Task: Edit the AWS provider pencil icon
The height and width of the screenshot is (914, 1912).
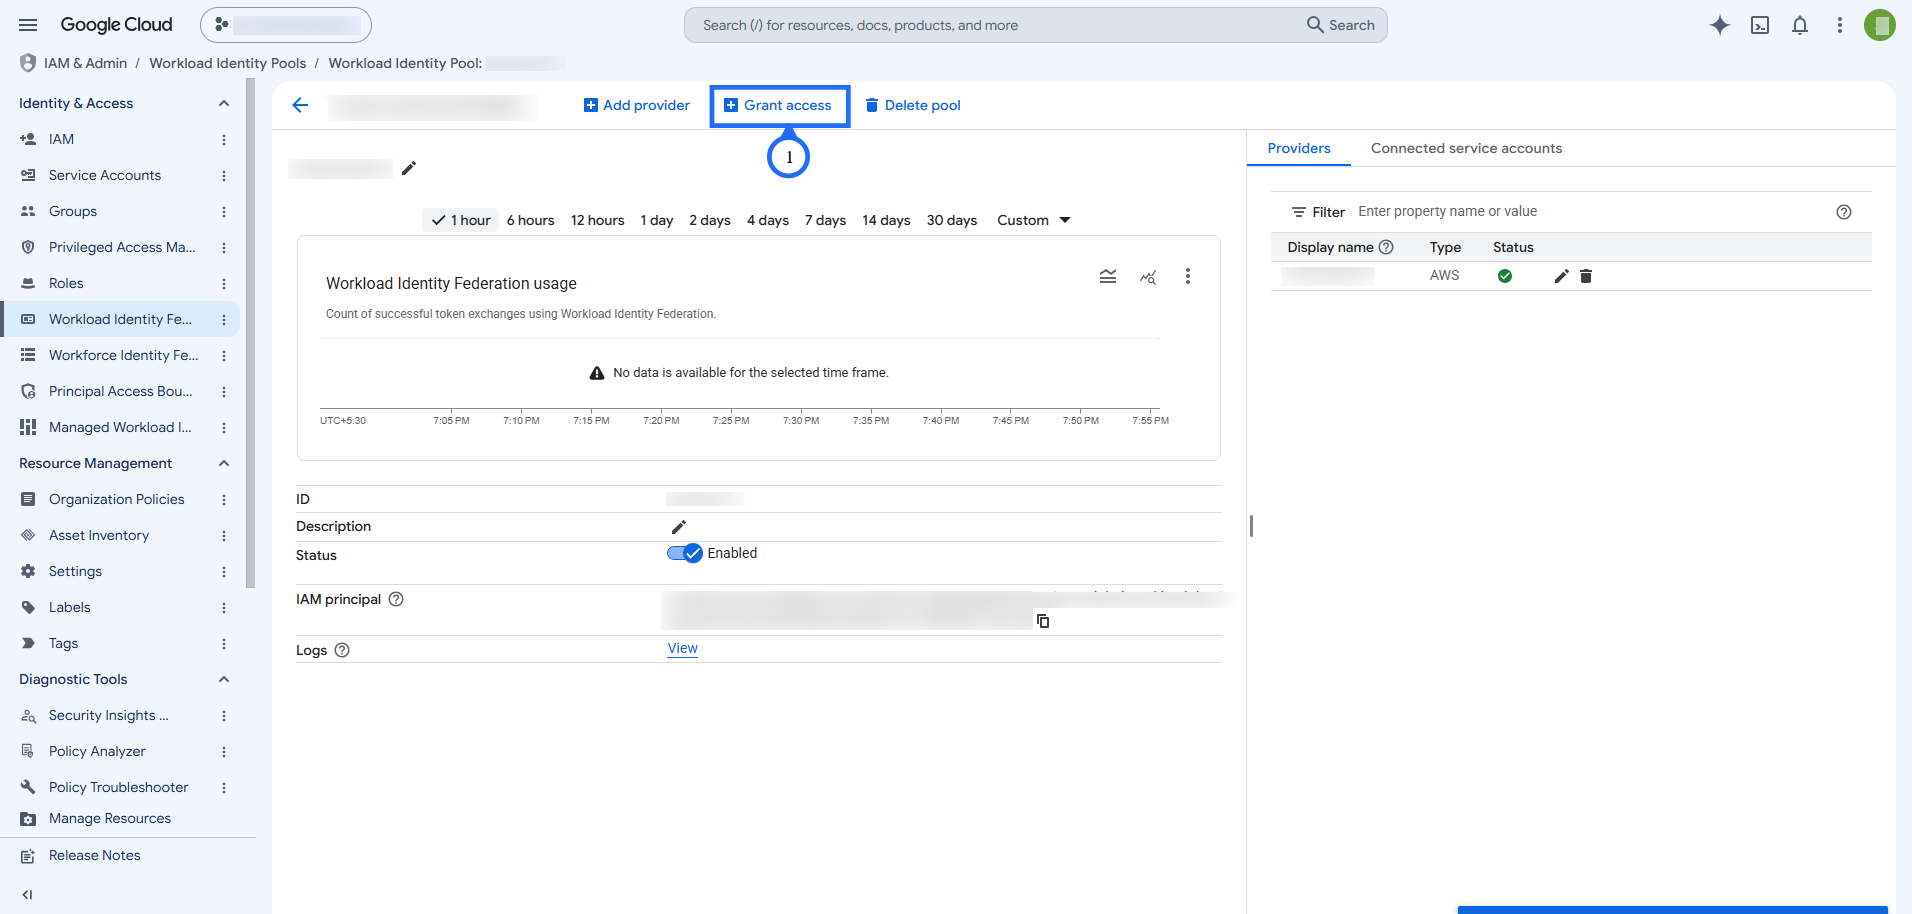Action: [x=1561, y=276]
